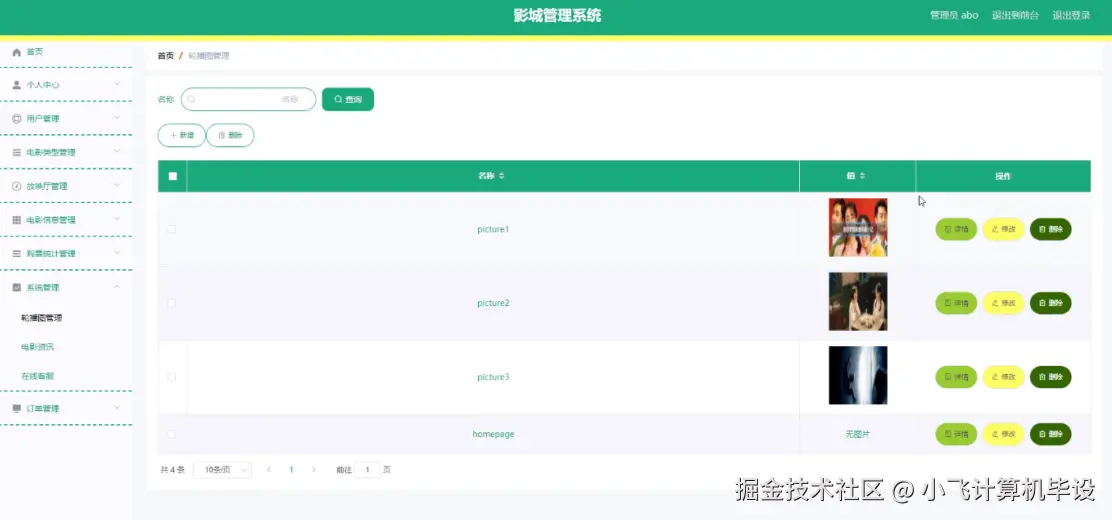This screenshot has width=1112, height=520.
Task: Expand the 订单管理 menu chevron
Action: 117,407
